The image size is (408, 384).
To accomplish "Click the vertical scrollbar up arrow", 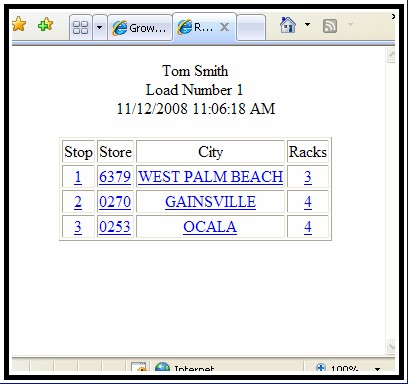I will (x=391, y=54).
